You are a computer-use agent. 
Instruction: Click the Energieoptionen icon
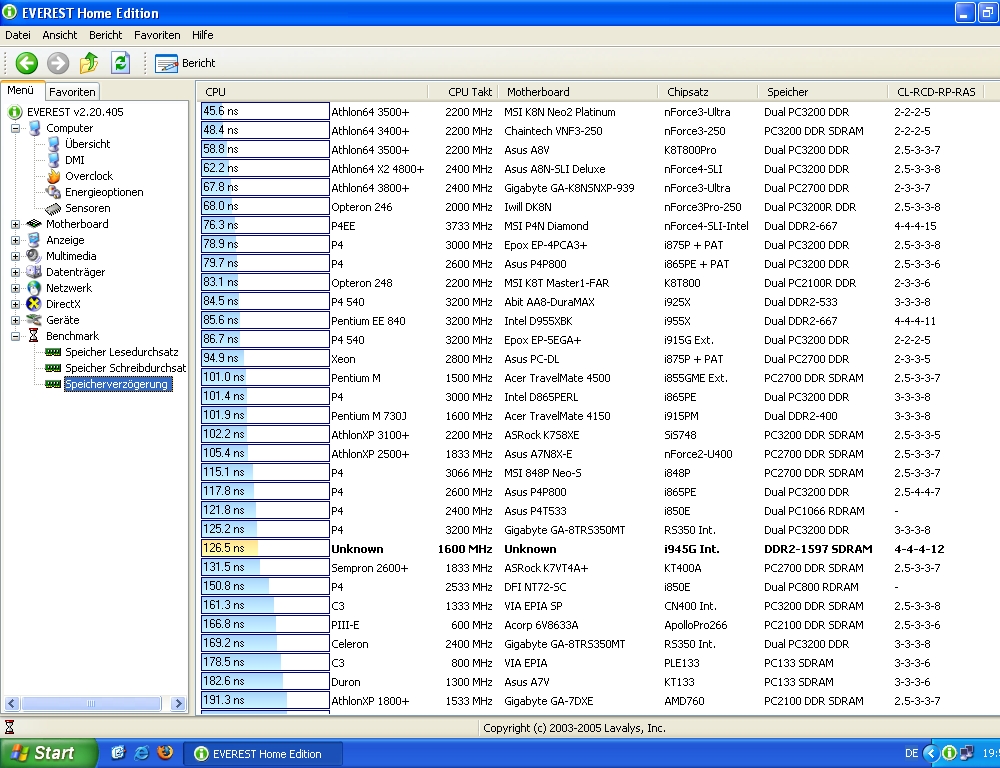tap(54, 192)
